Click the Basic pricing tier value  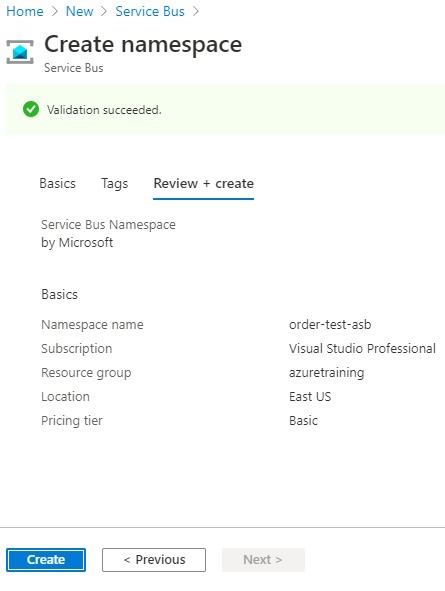point(303,421)
